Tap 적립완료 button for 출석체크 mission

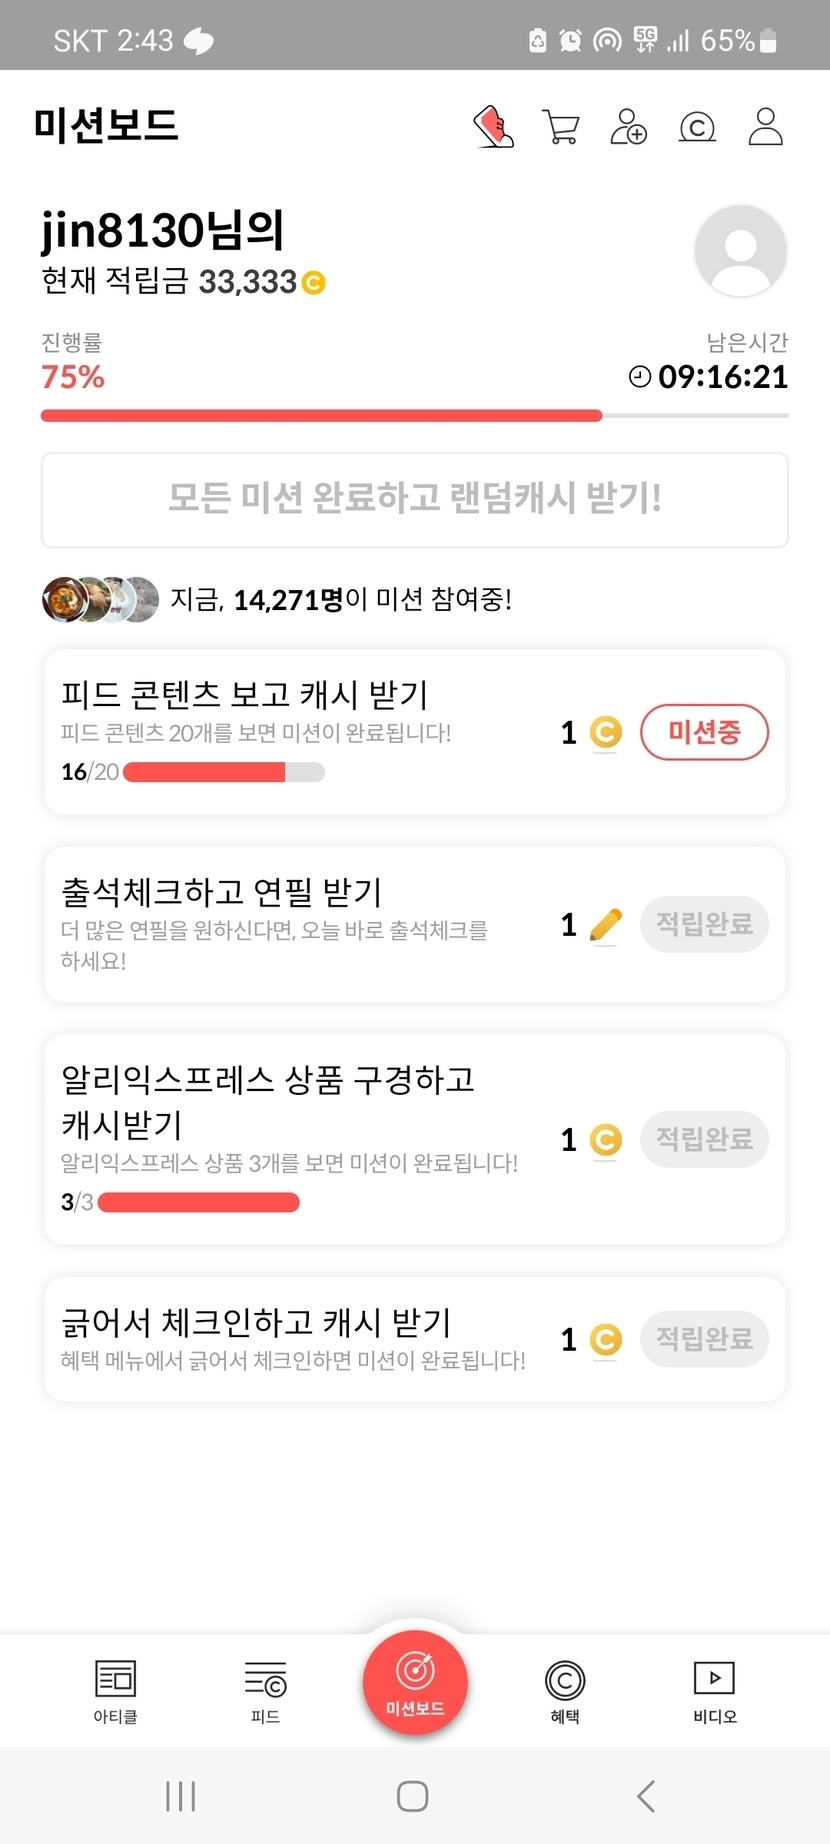(x=704, y=924)
